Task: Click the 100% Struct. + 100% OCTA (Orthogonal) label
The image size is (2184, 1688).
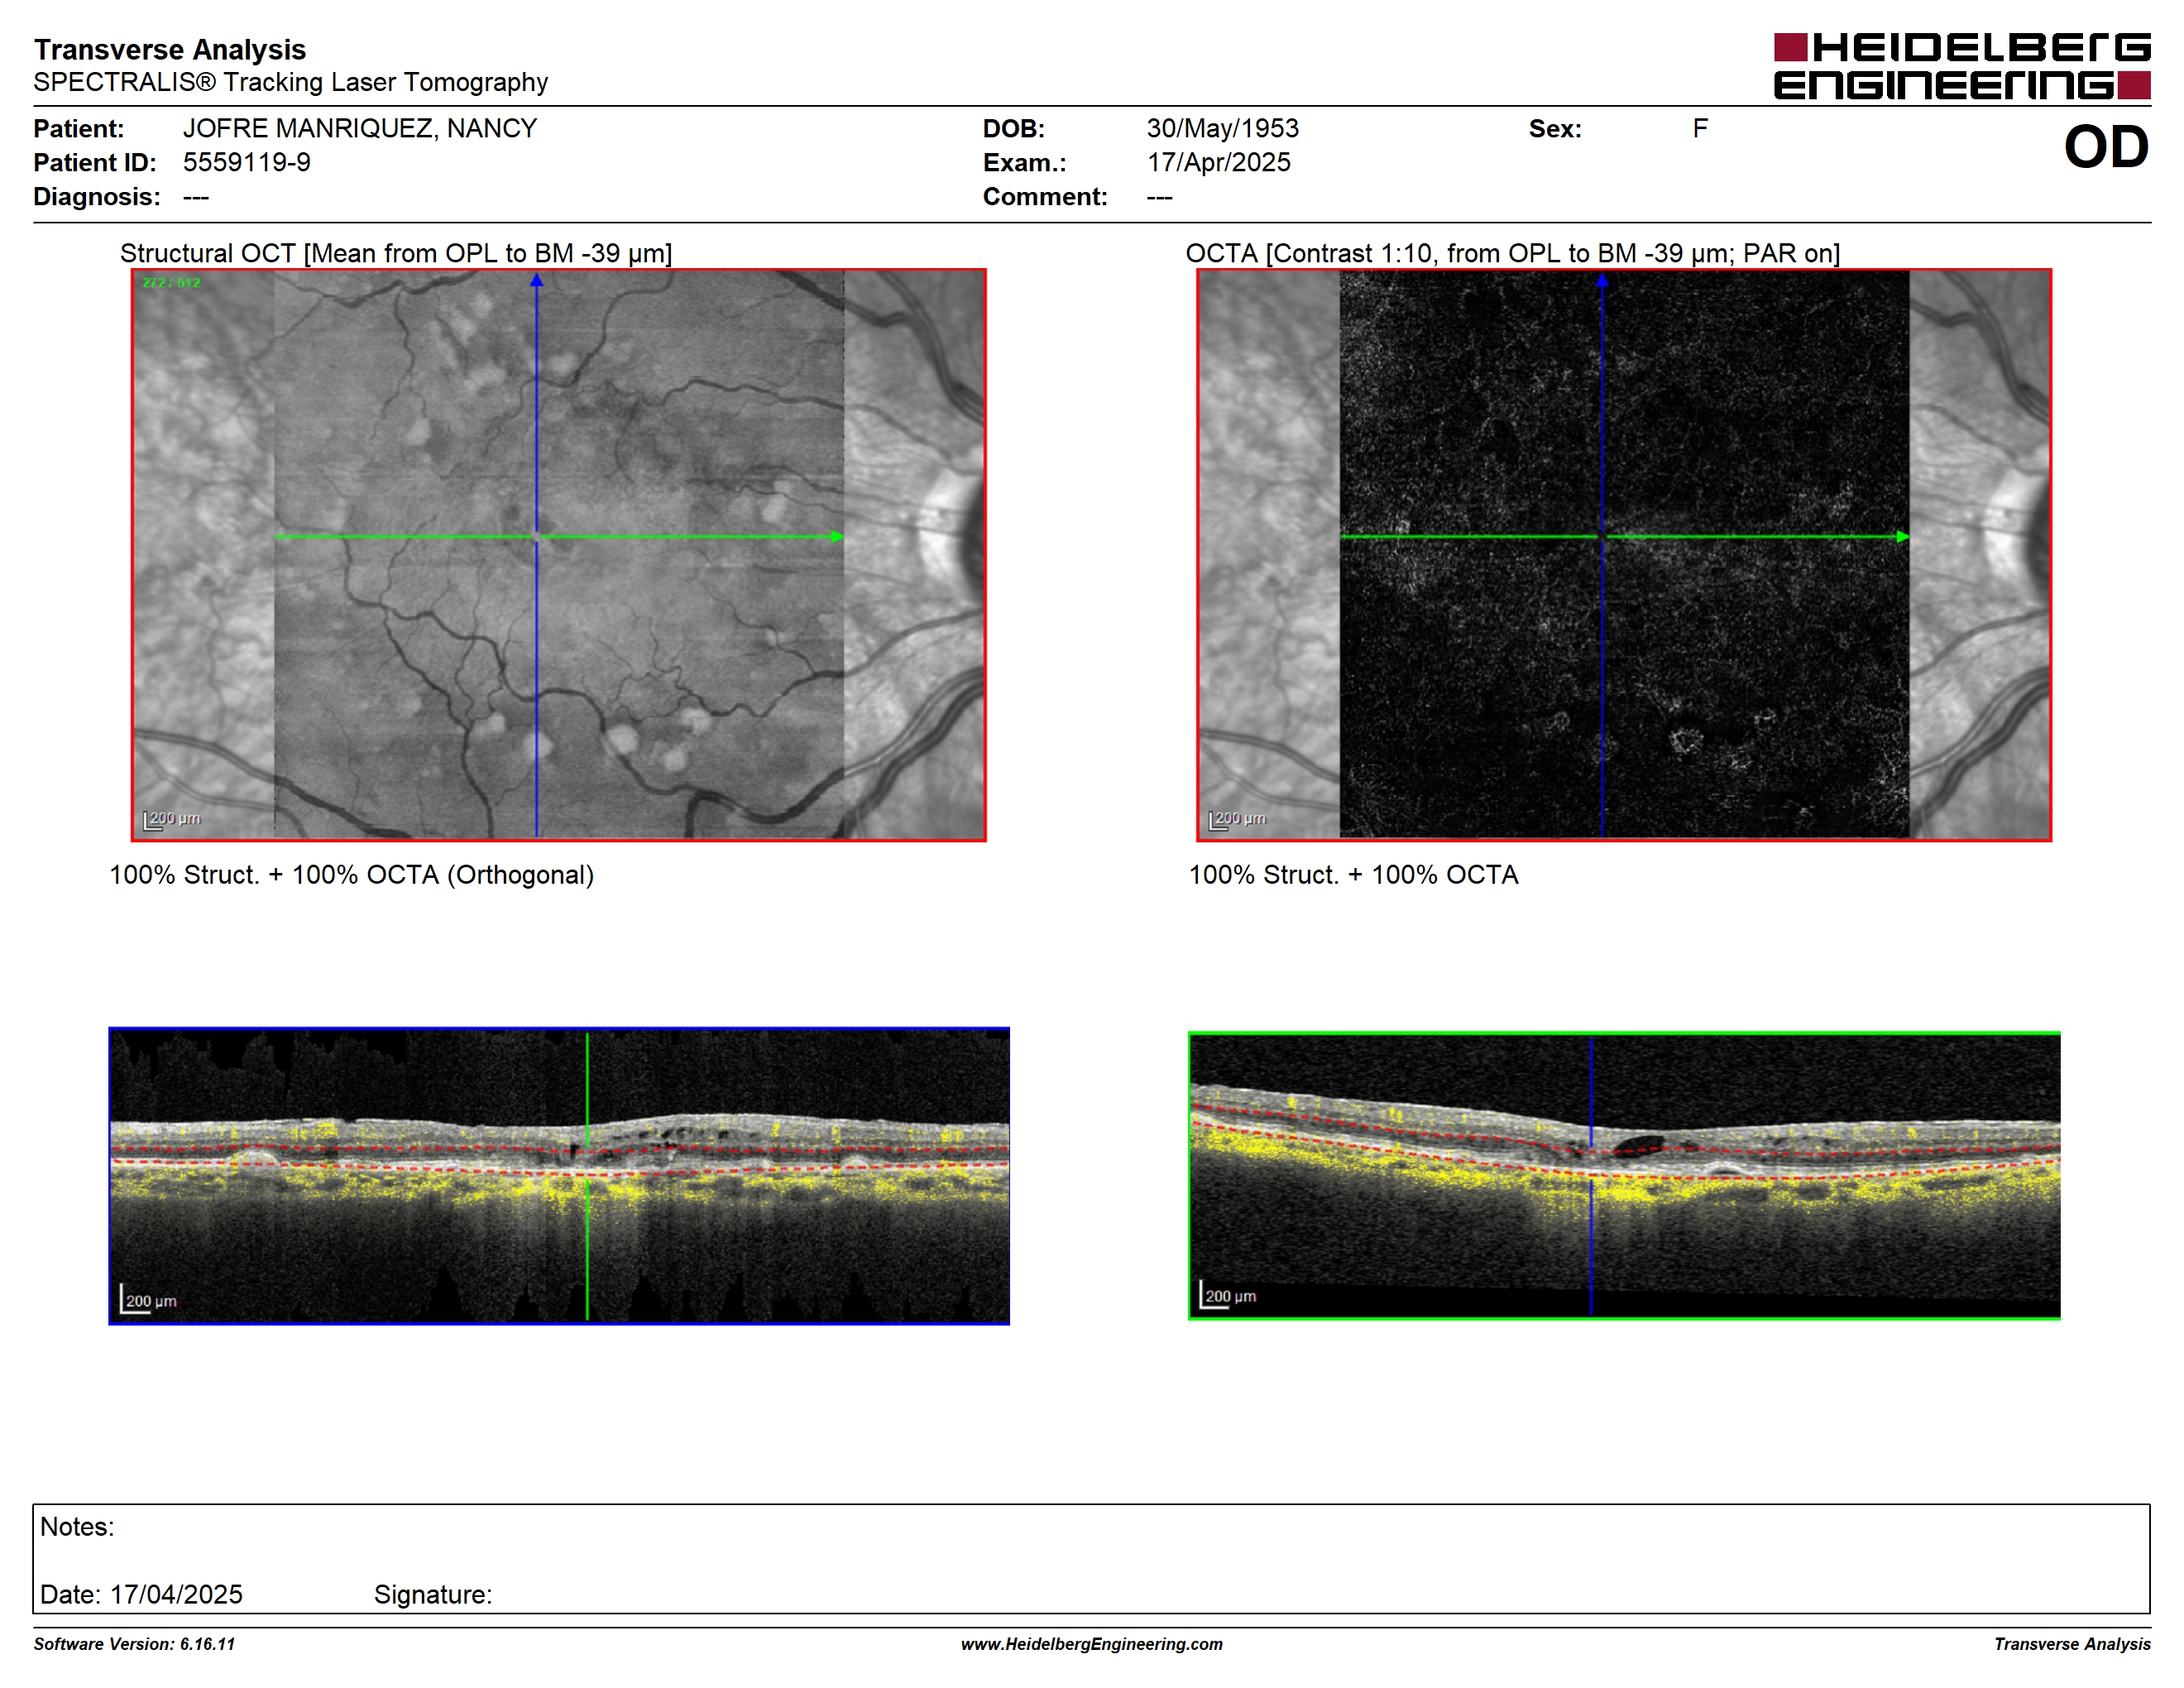Action: click(352, 875)
